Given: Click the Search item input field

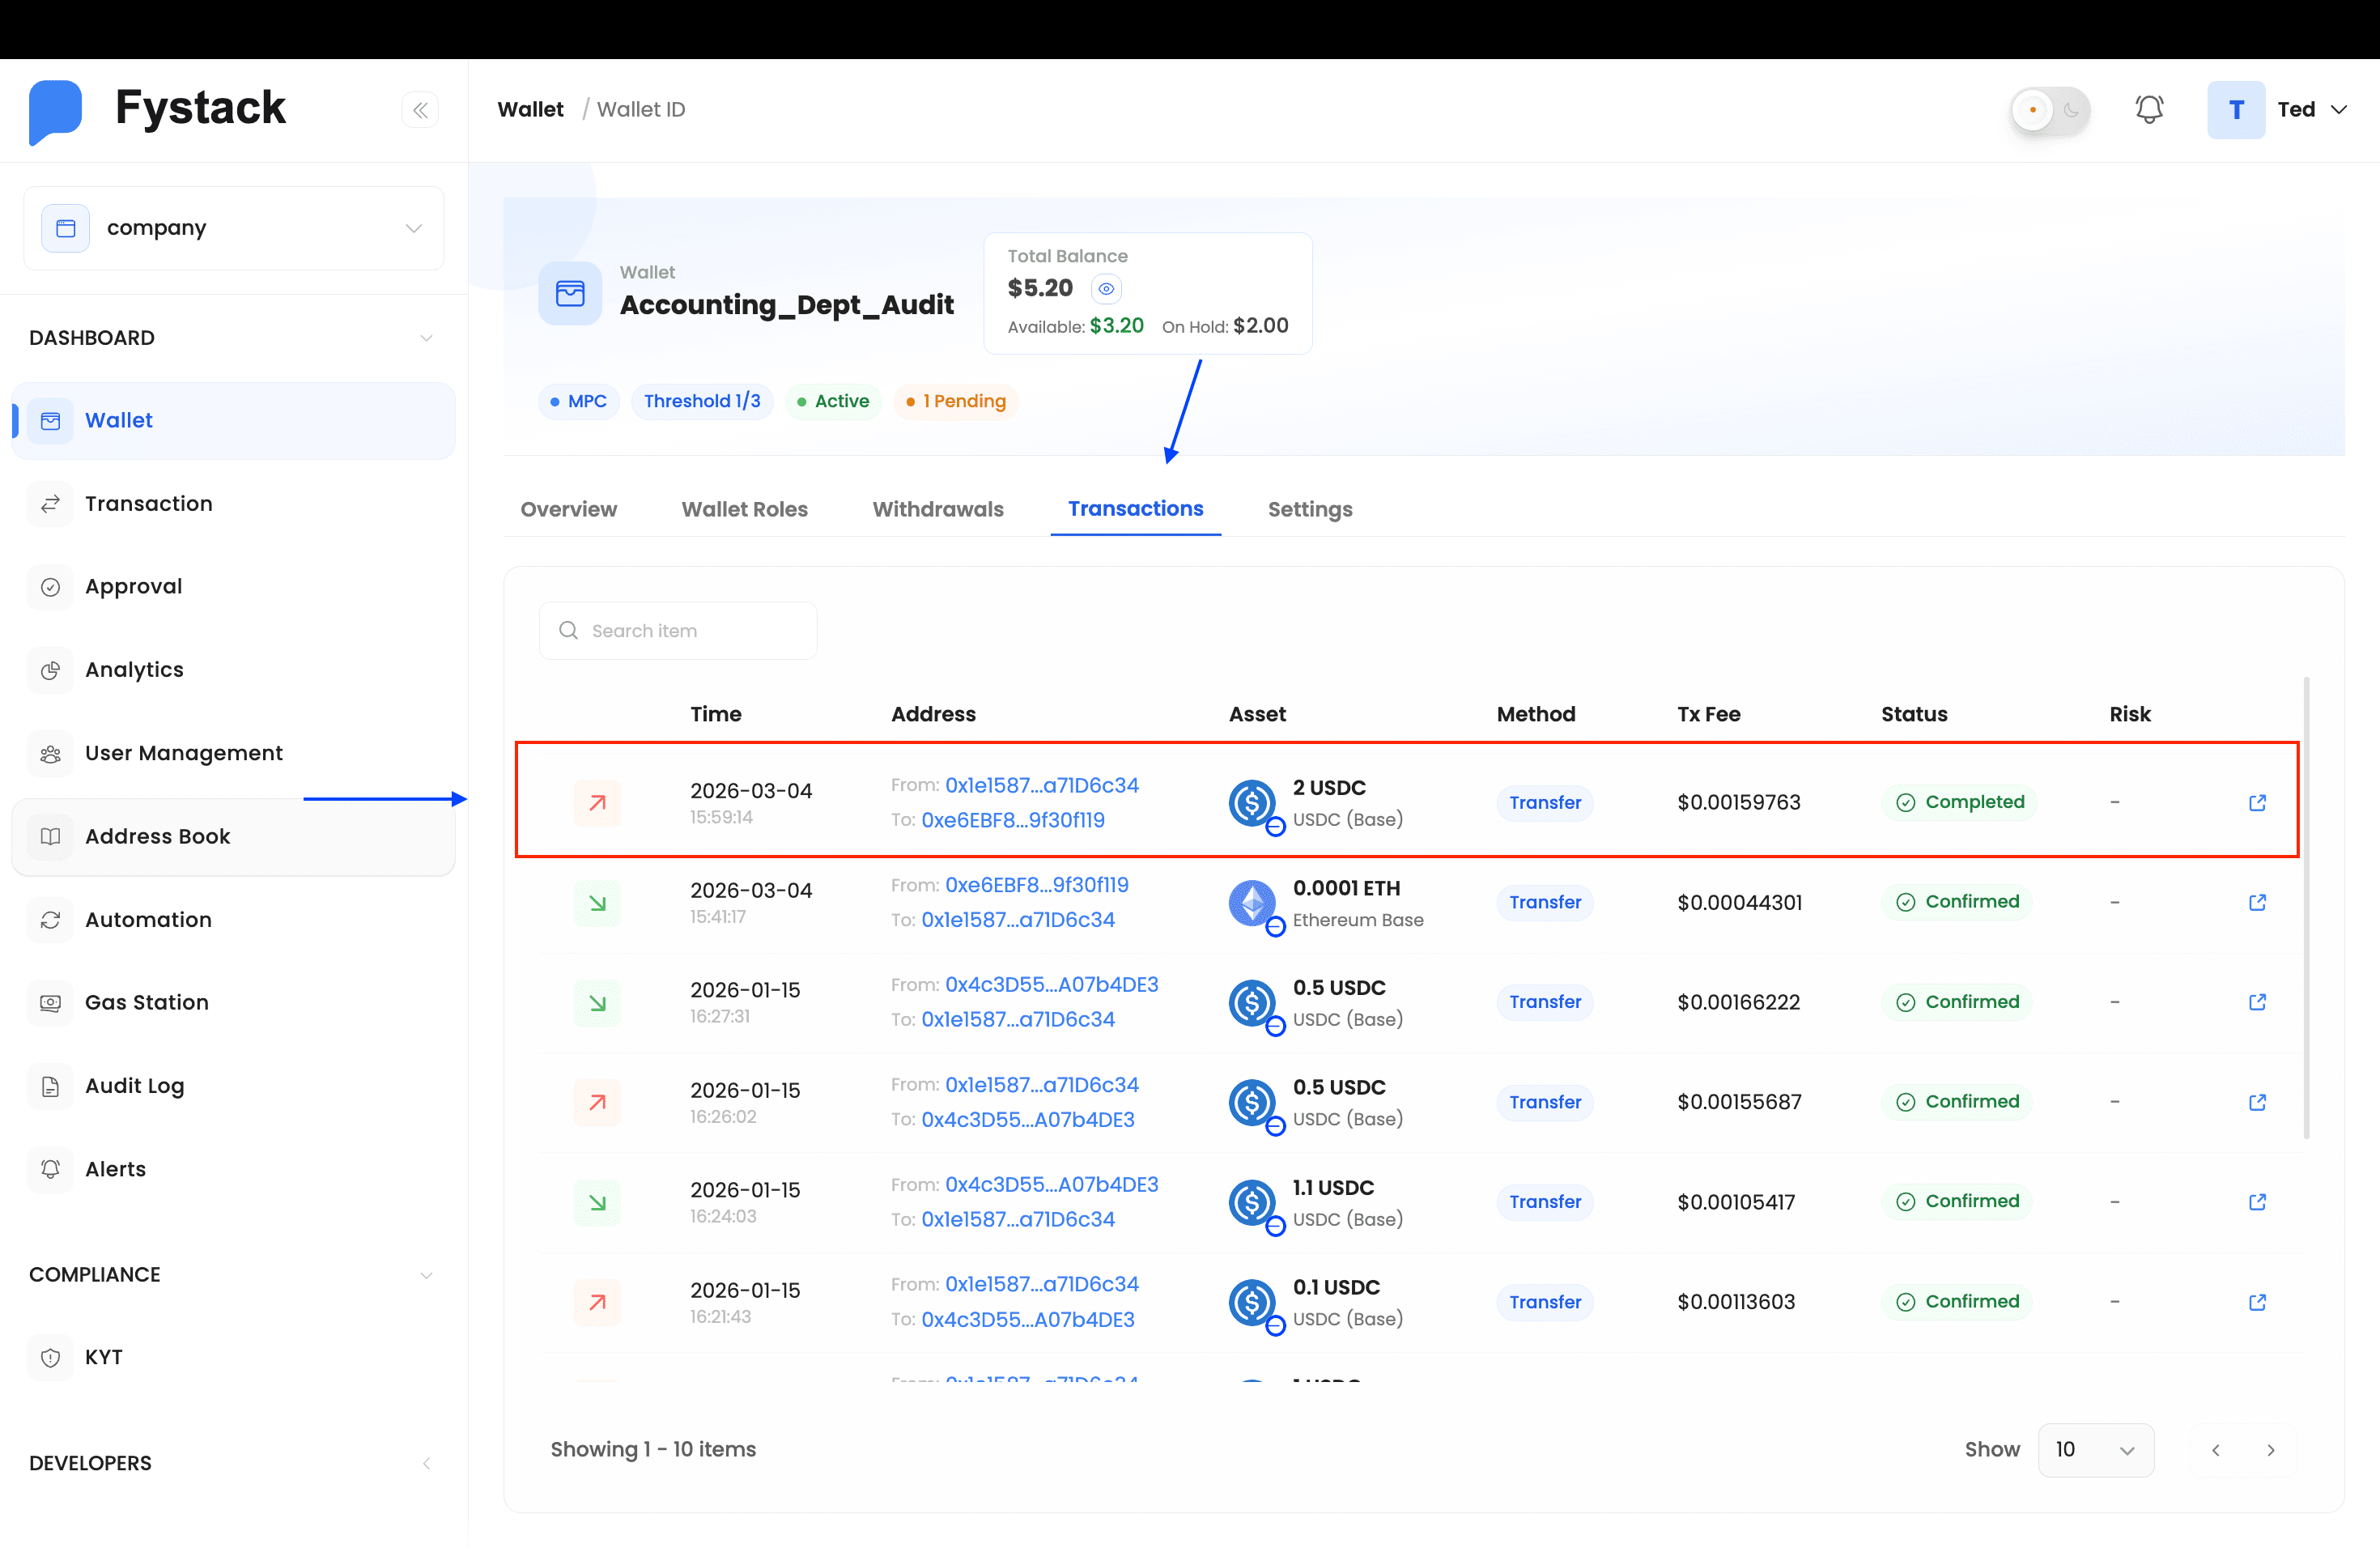Looking at the screenshot, I should pyautogui.click(x=678, y=630).
